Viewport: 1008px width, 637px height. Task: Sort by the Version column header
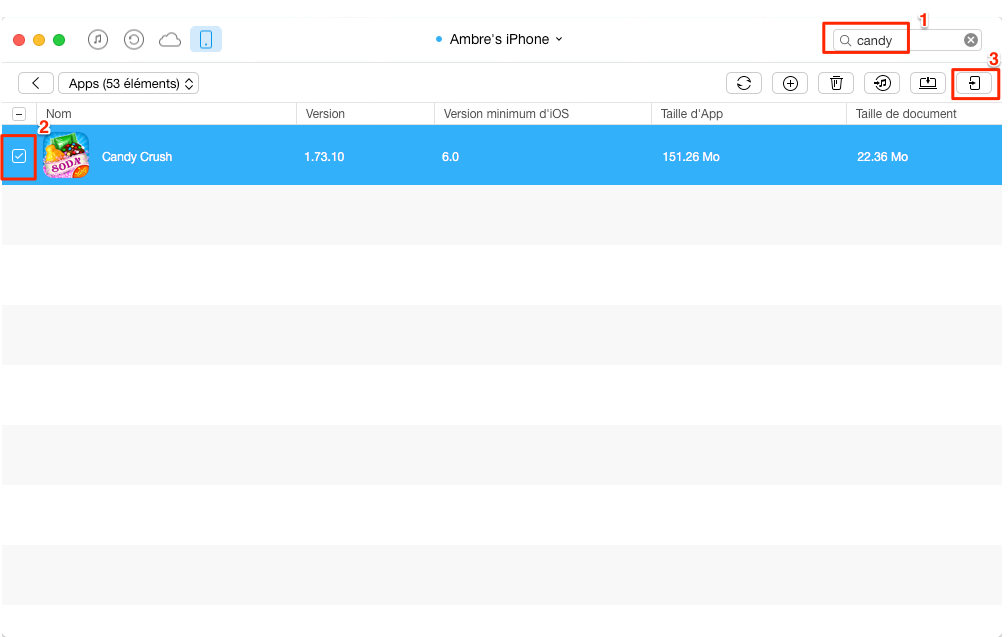pos(325,114)
